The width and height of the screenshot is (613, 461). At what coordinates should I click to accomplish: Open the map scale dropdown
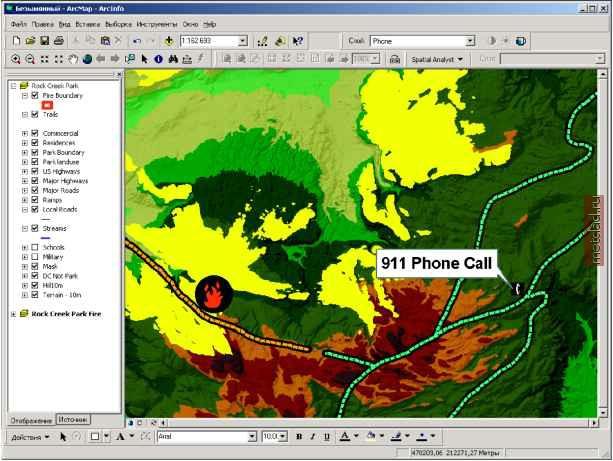pos(244,41)
